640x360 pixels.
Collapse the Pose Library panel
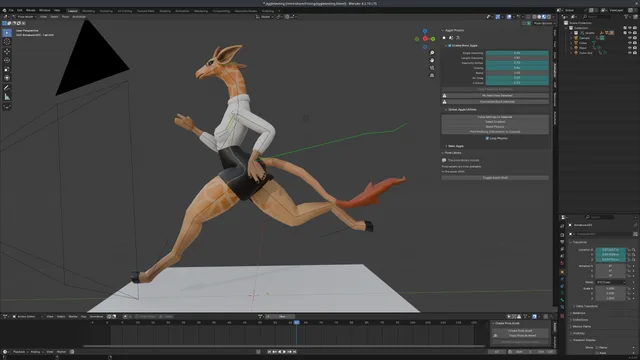443,153
